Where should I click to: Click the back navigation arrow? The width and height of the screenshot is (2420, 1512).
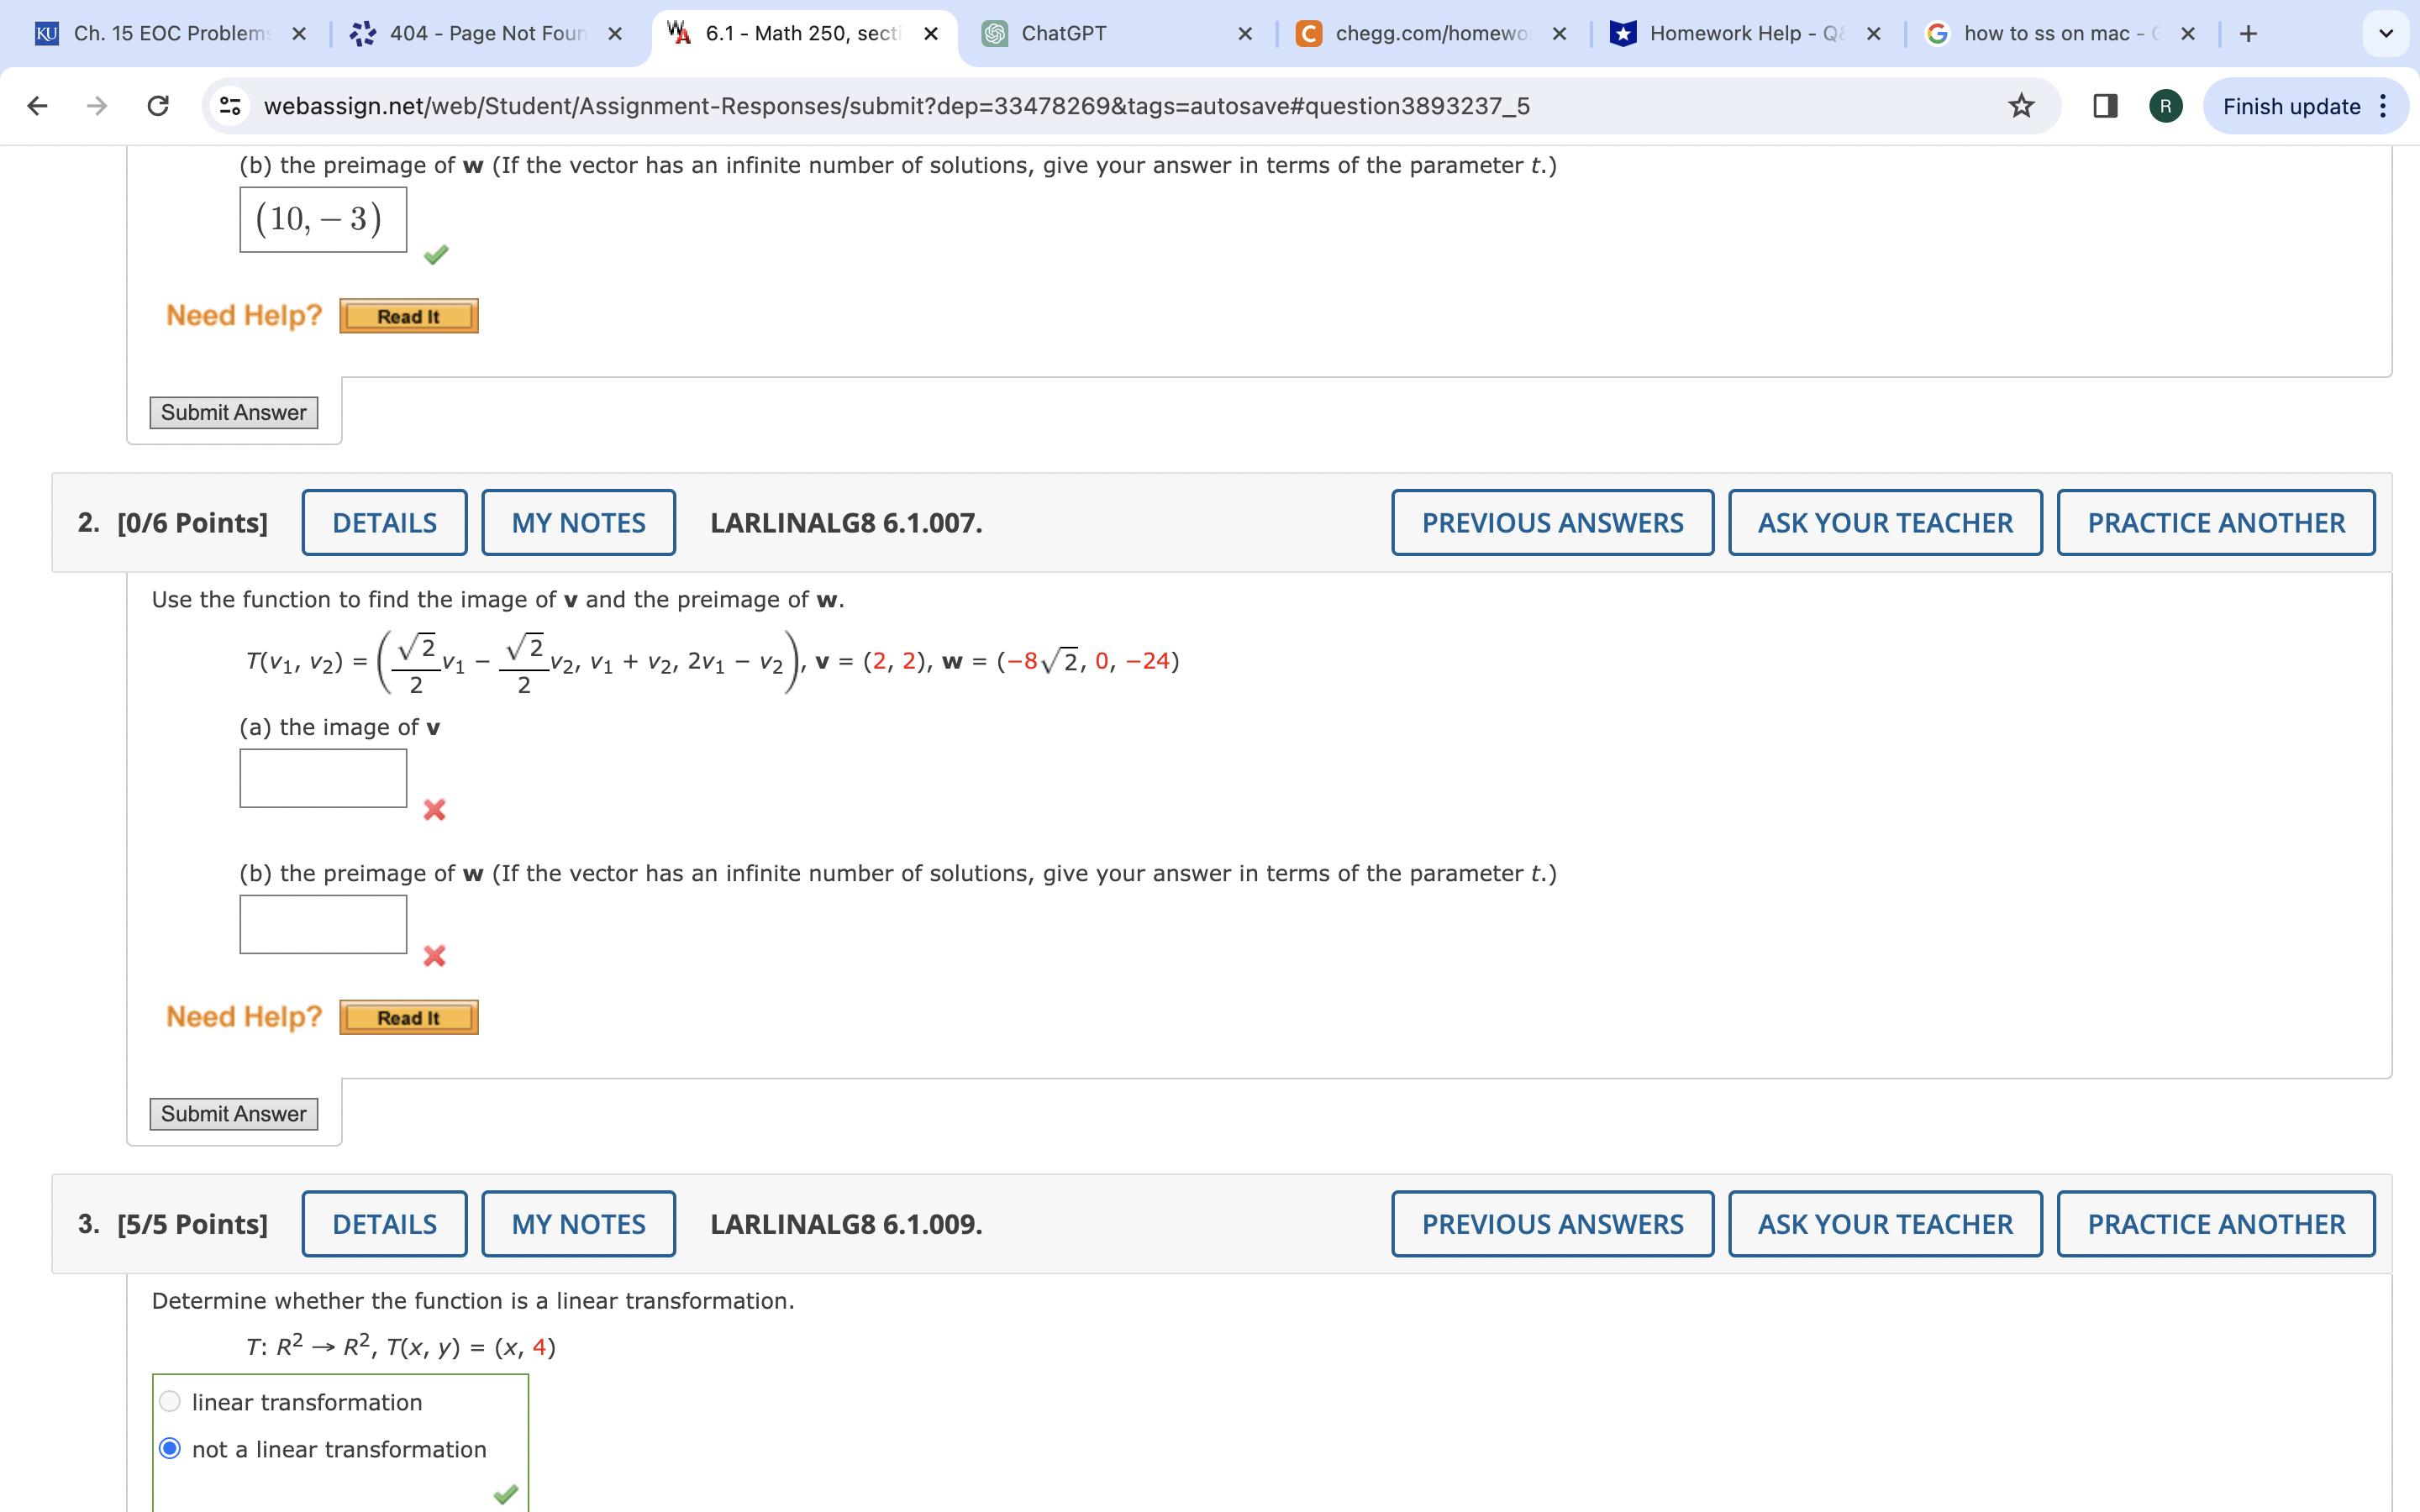tap(38, 106)
